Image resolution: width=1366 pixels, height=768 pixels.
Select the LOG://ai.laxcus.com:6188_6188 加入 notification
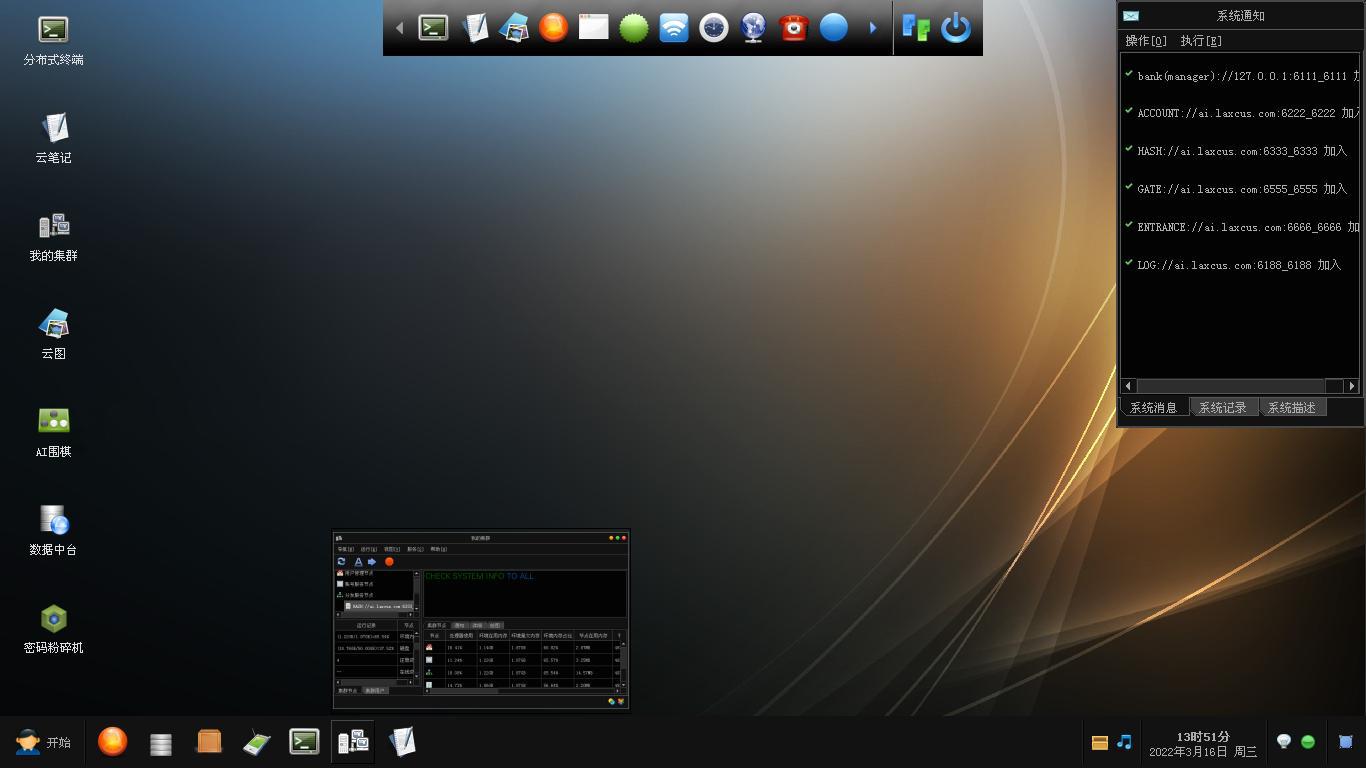(1241, 265)
